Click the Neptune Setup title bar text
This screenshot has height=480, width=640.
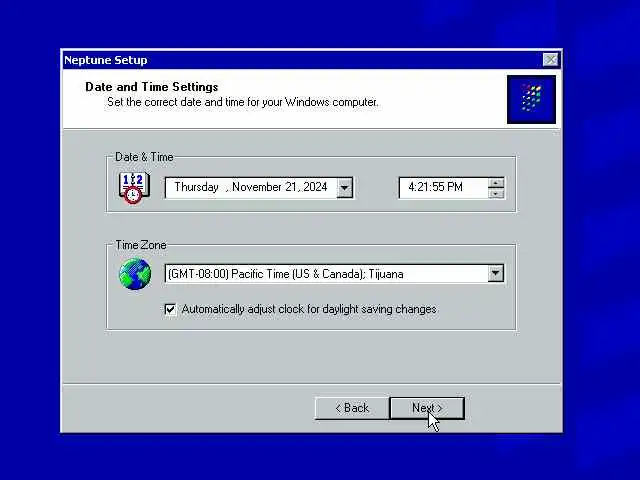[106, 60]
